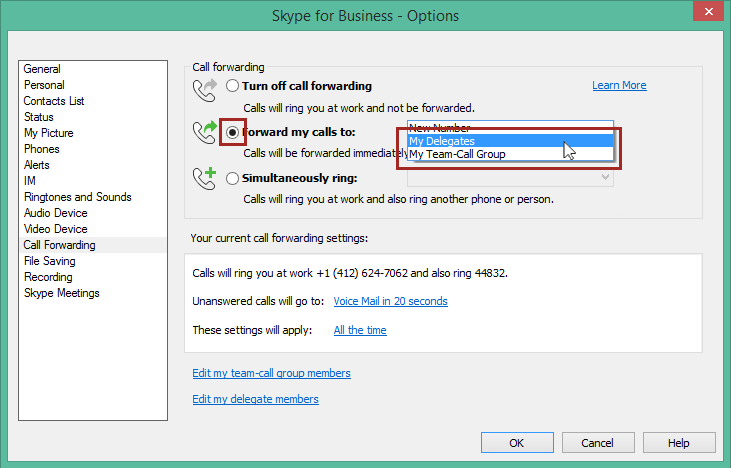Screen dimensions: 731x468
Task: Expand the Simultaneously ring combo box arrow
Action: pos(605,177)
